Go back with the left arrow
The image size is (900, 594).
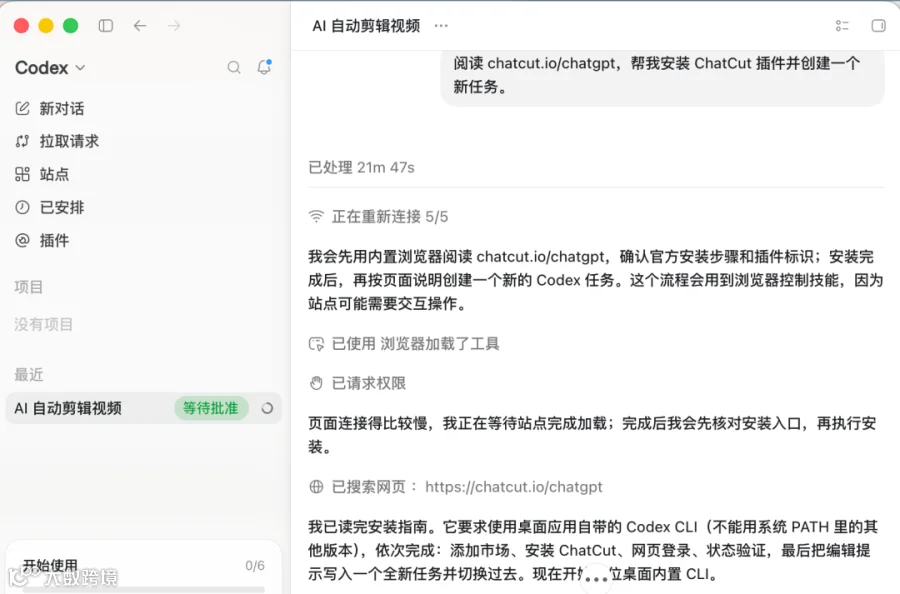[140, 26]
